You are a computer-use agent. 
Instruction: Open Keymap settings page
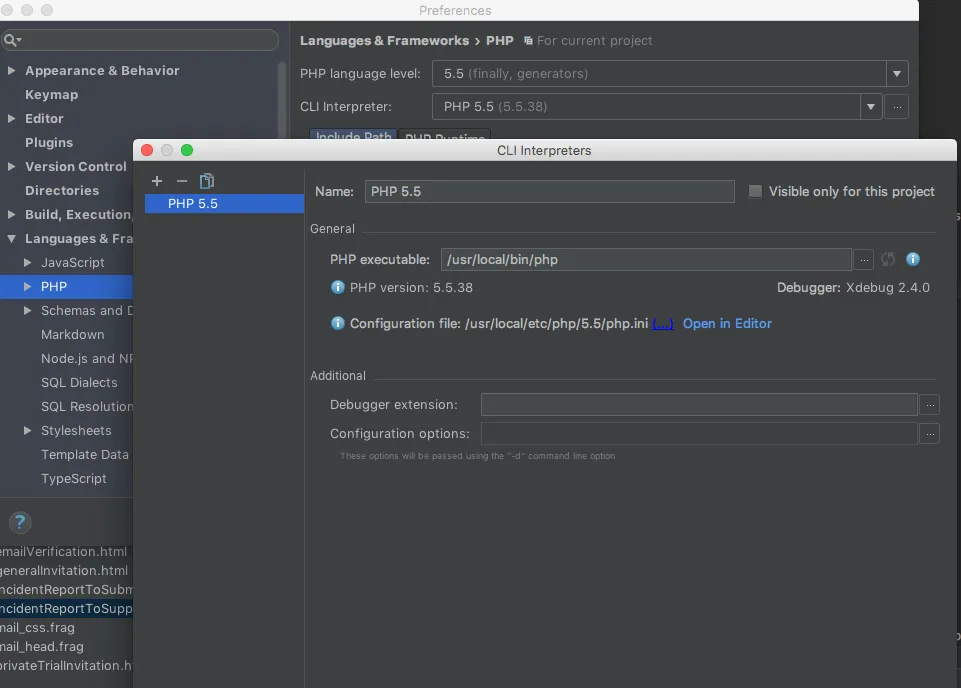click(x=51, y=94)
